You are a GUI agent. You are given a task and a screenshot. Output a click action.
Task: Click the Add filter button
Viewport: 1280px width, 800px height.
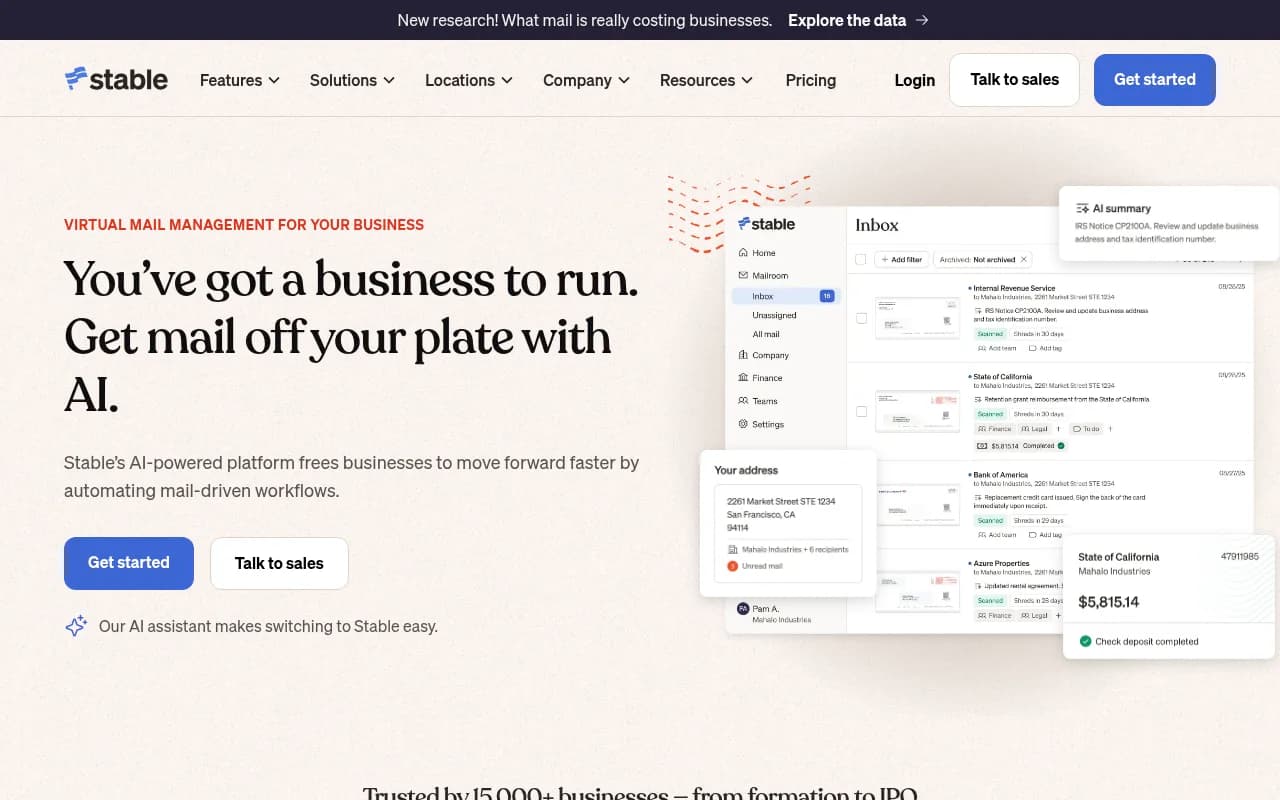tap(901, 259)
